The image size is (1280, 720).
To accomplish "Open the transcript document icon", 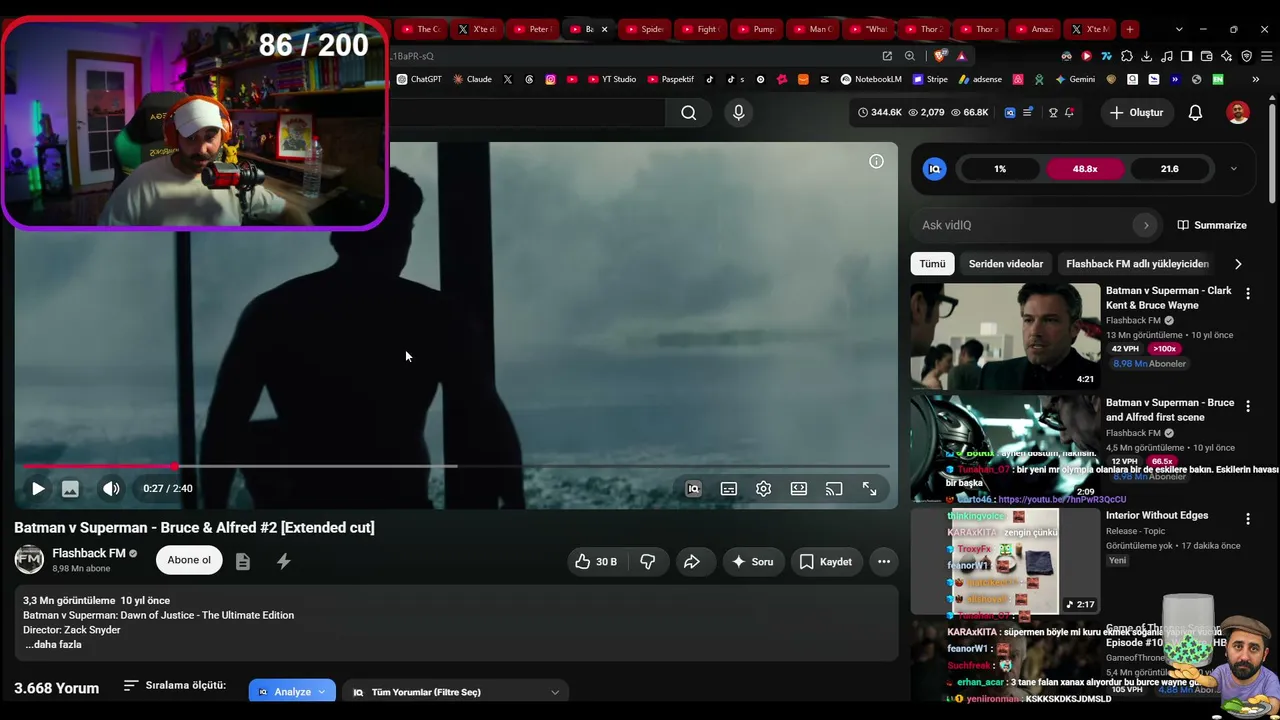I will [x=243, y=562].
